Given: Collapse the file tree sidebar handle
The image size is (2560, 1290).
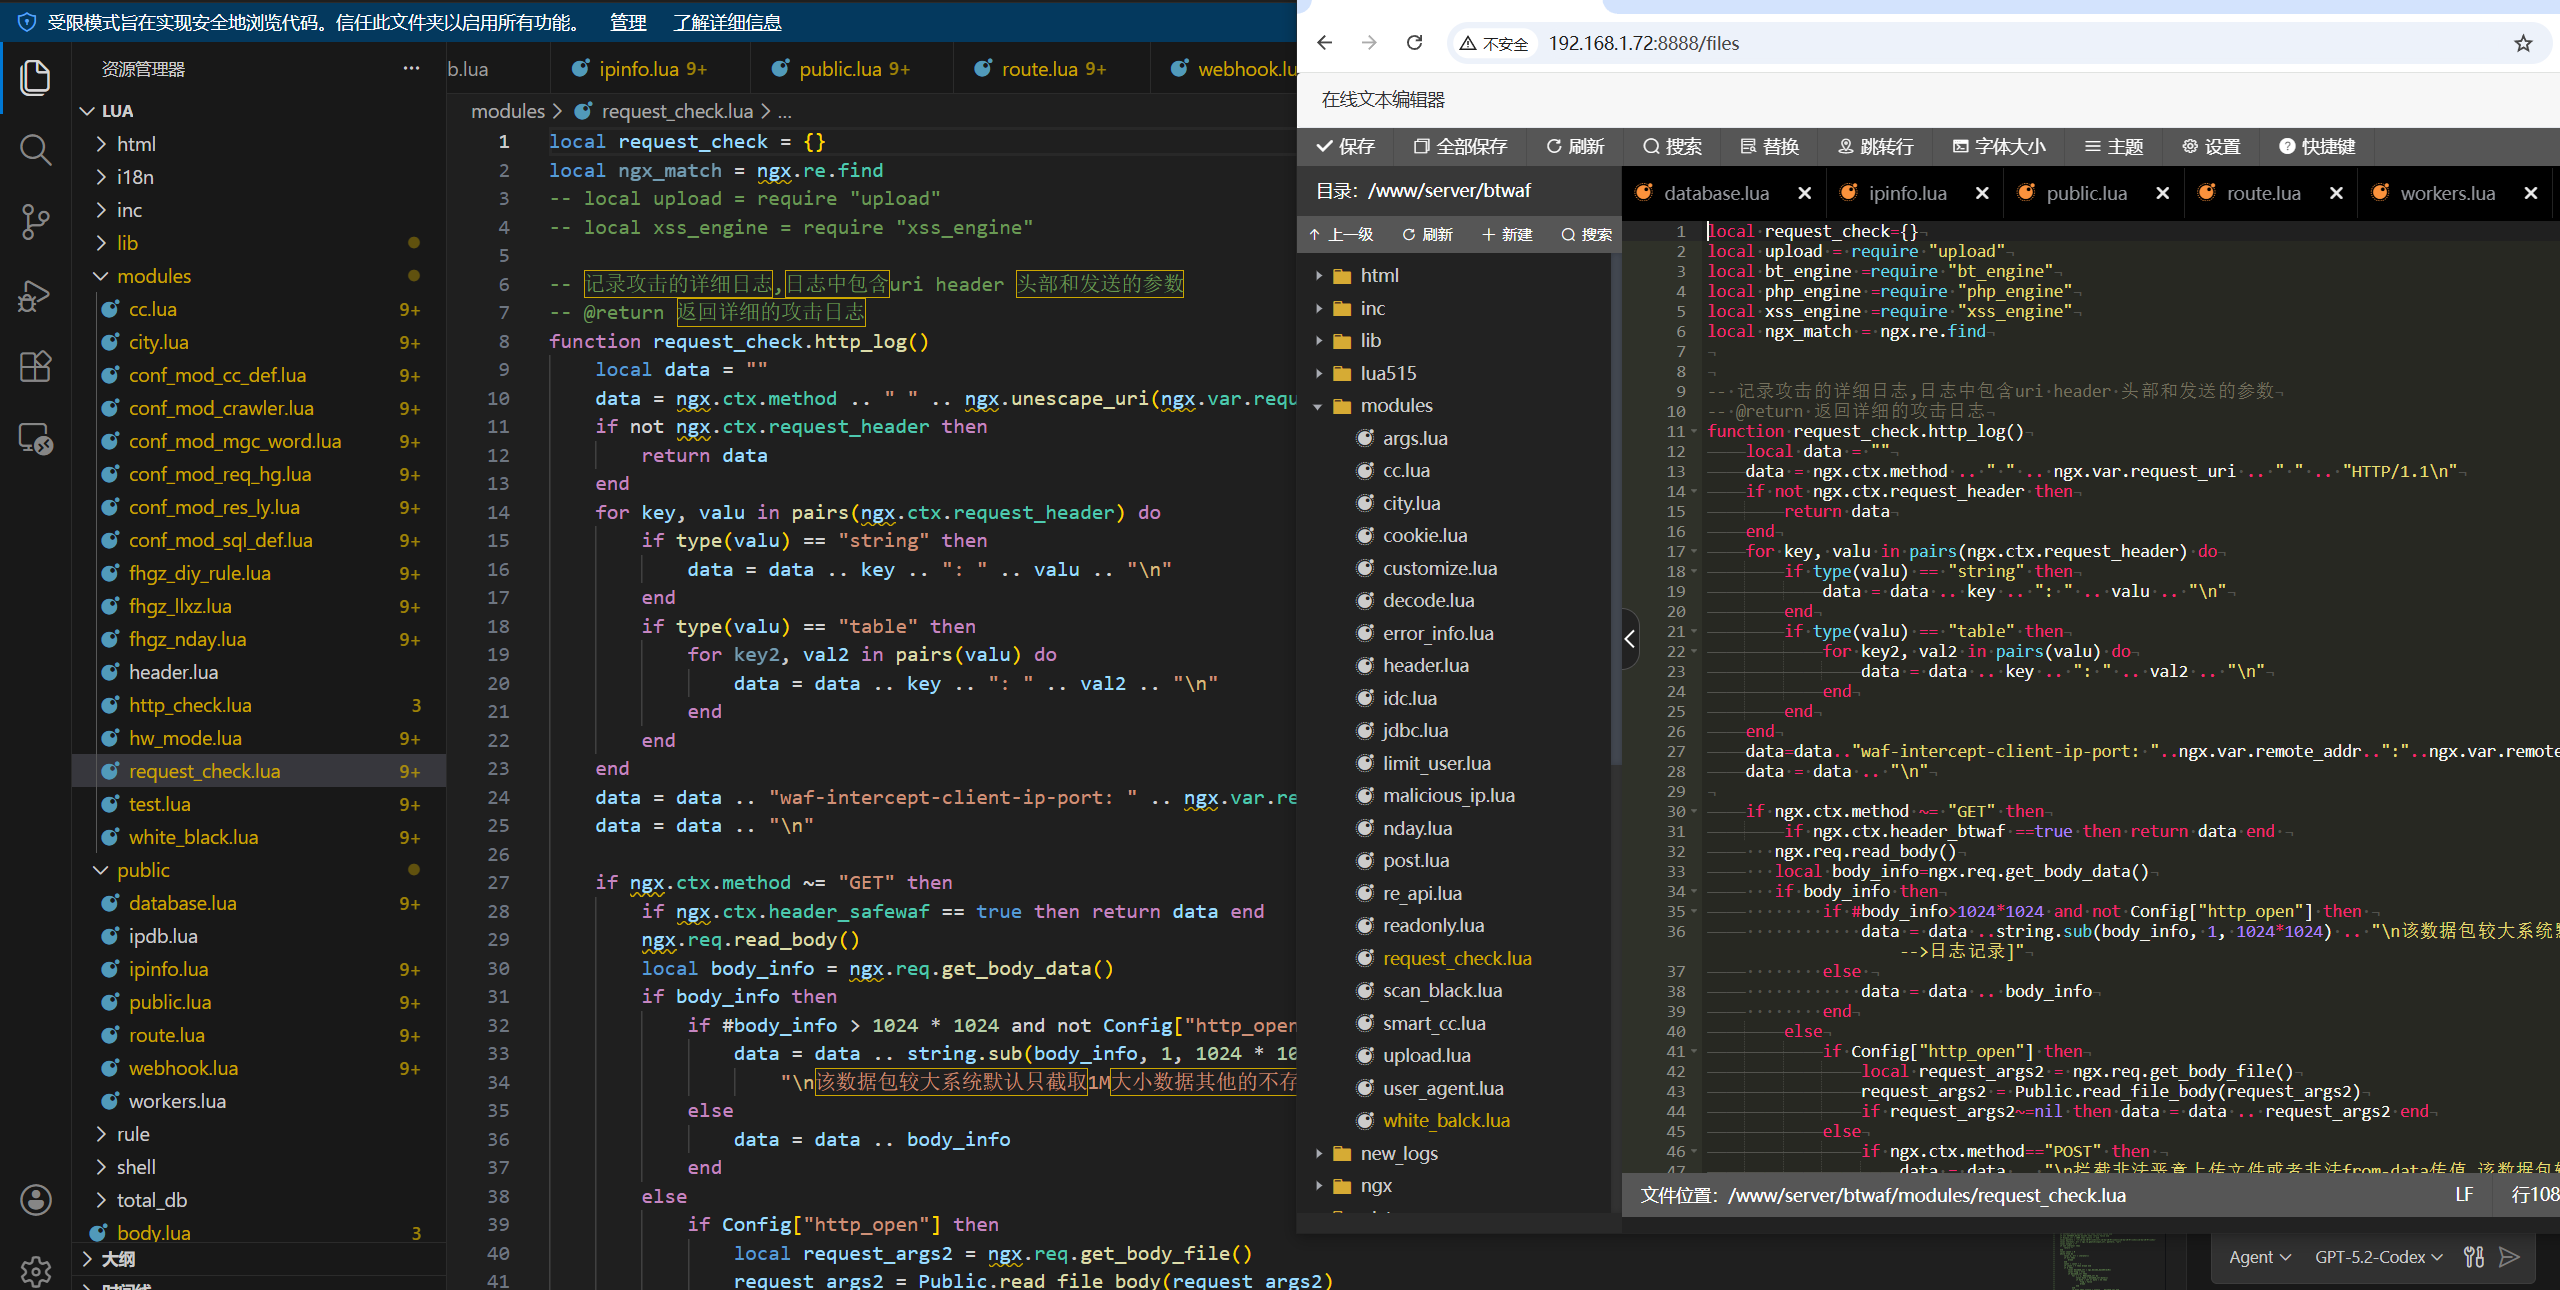Looking at the screenshot, I should coord(1630,639).
